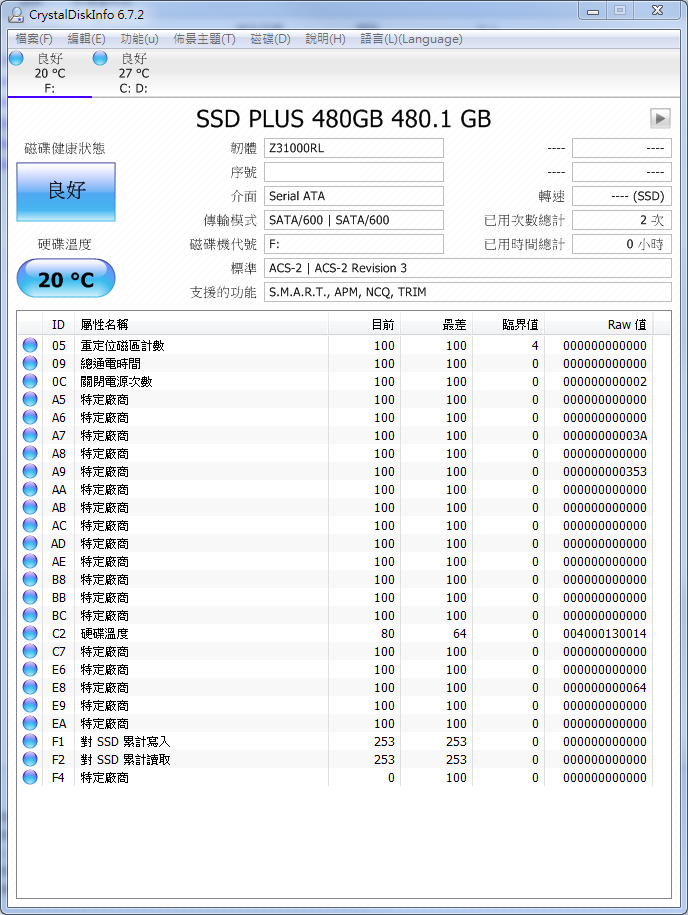
Task: Select the 重定位磁區計數 attribute name
Action: click(x=123, y=346)
